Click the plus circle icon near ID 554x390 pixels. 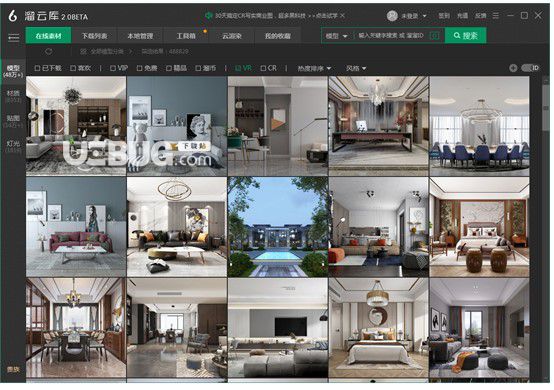(x=513, y=68)
